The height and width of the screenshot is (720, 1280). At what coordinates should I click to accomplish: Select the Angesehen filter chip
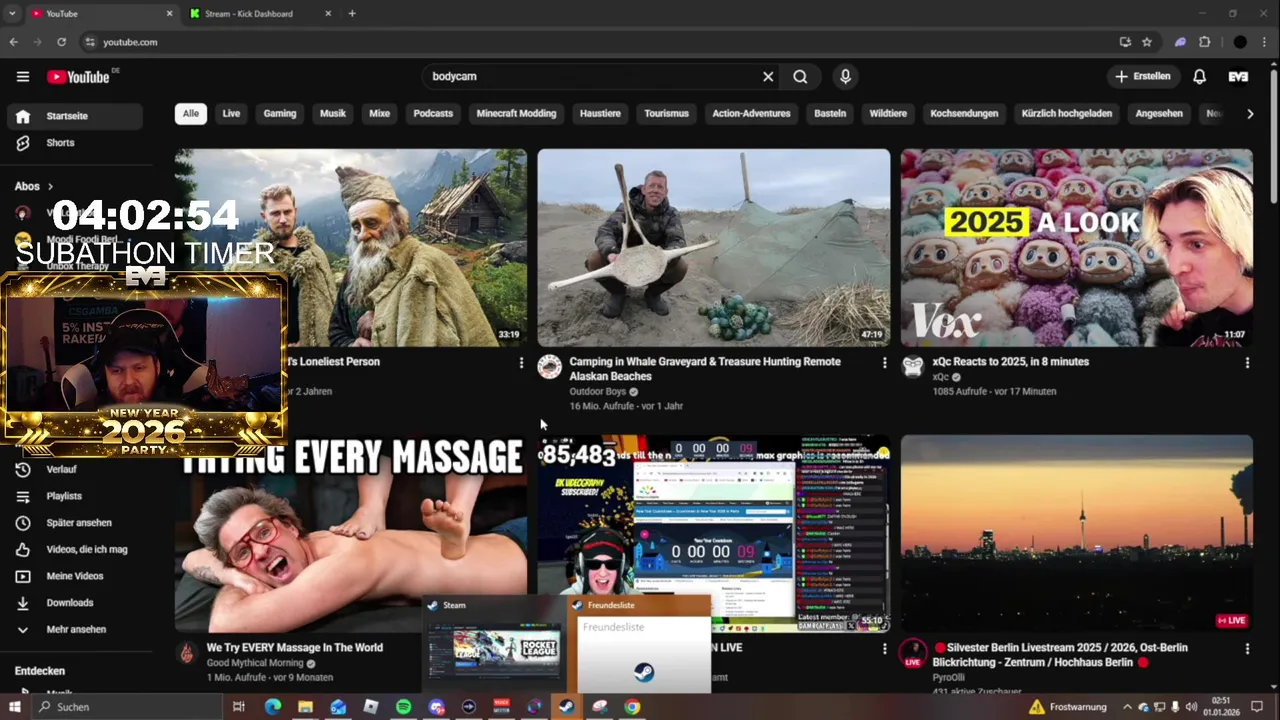pyautogui.click(x=1159, y=113)
